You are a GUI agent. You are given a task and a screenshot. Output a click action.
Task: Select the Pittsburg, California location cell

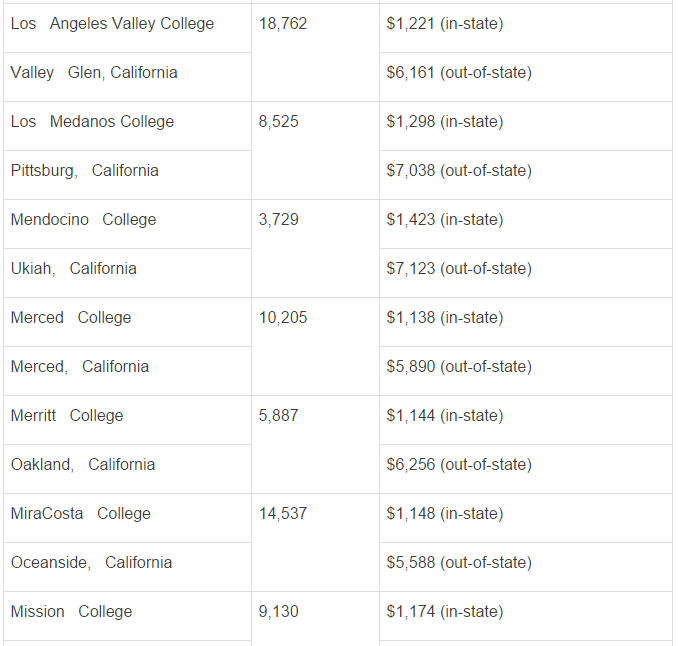(128, 175)
